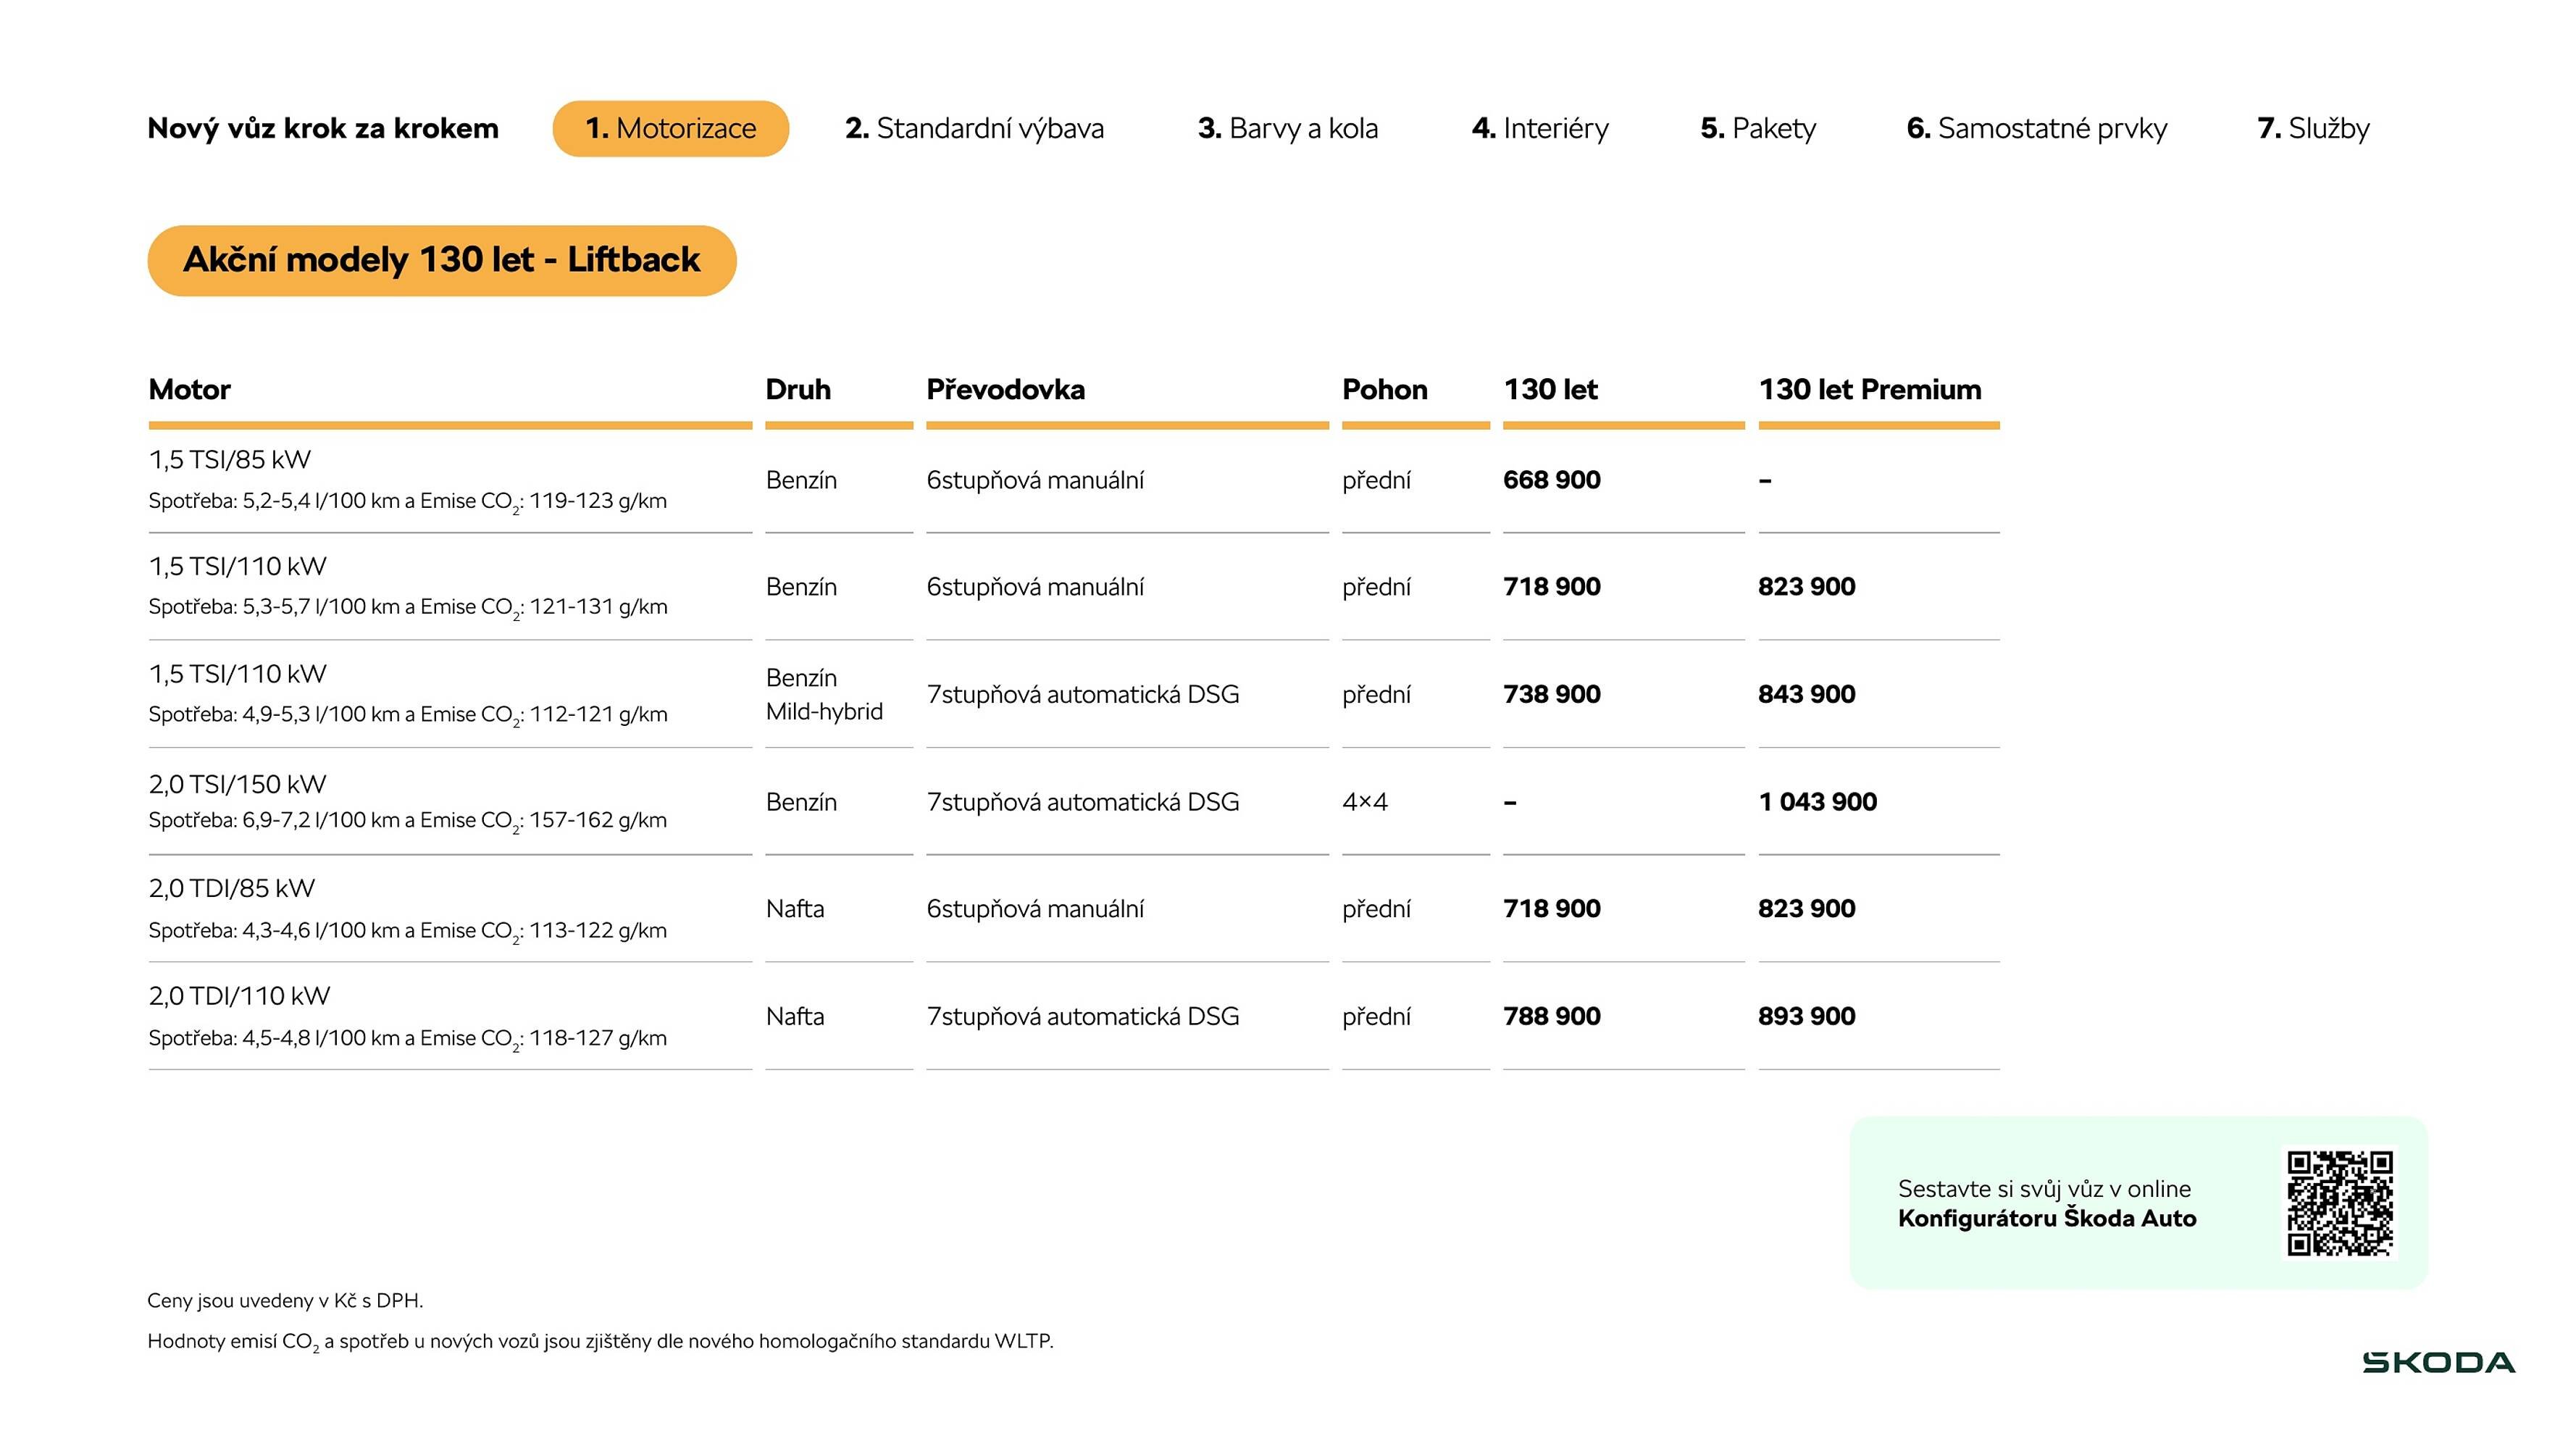Screen dimensions: 2576x1449
Task: Select the 893 900 price for 2,0 TDI/110 kW
Action: click(x=1806, y=1016)
